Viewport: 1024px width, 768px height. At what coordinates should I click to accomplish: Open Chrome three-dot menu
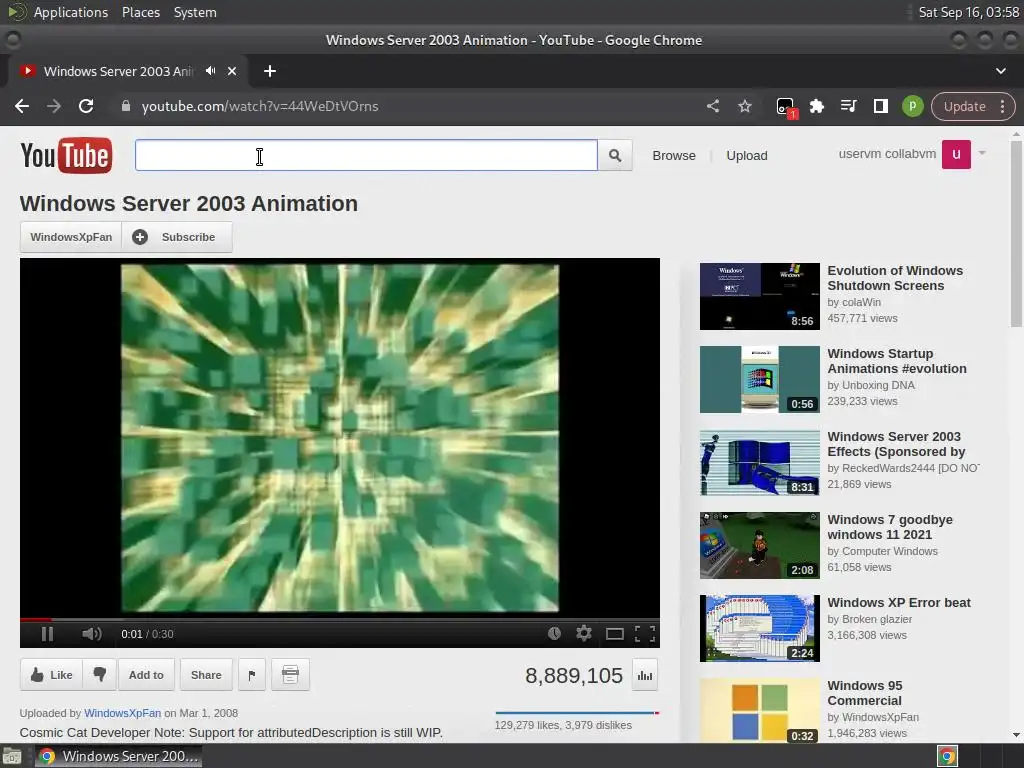[1002, 106]
